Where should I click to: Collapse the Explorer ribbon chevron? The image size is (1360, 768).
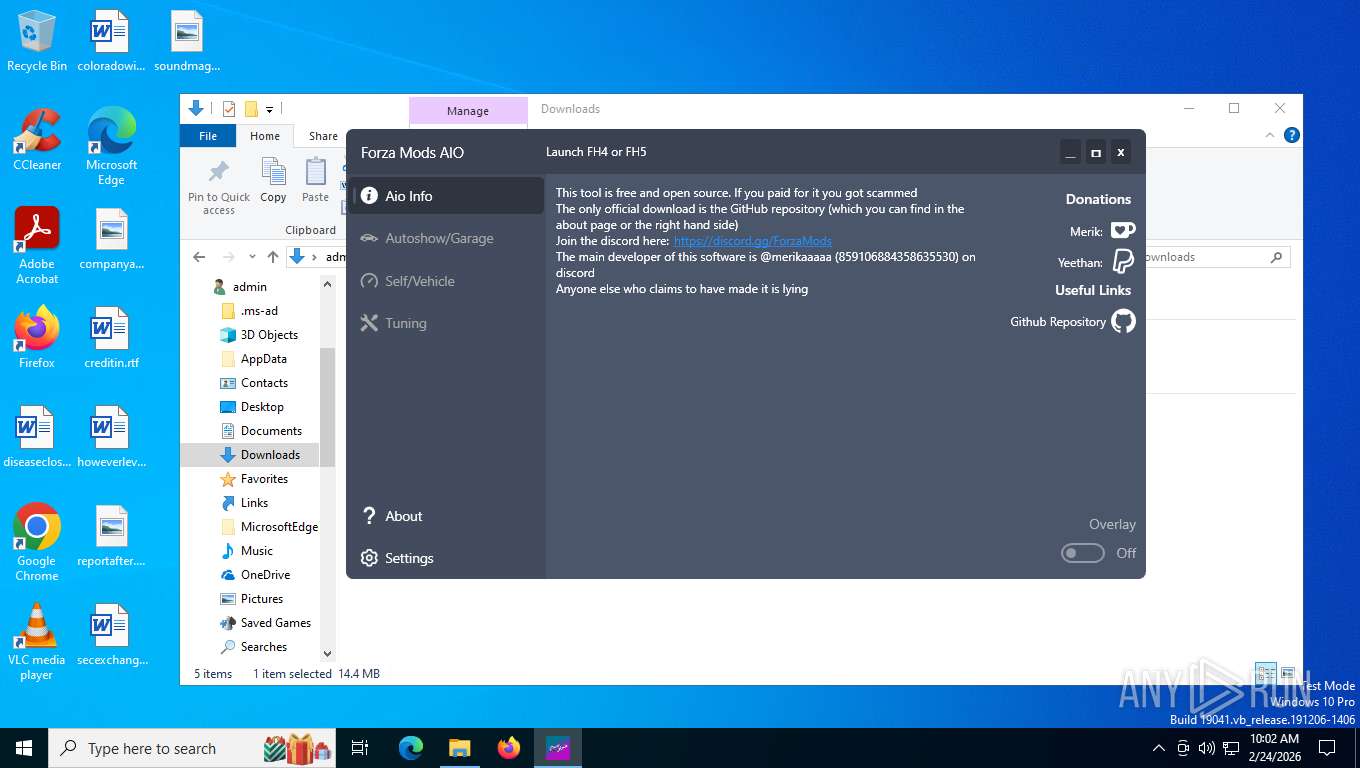[x=1270, y=135]
